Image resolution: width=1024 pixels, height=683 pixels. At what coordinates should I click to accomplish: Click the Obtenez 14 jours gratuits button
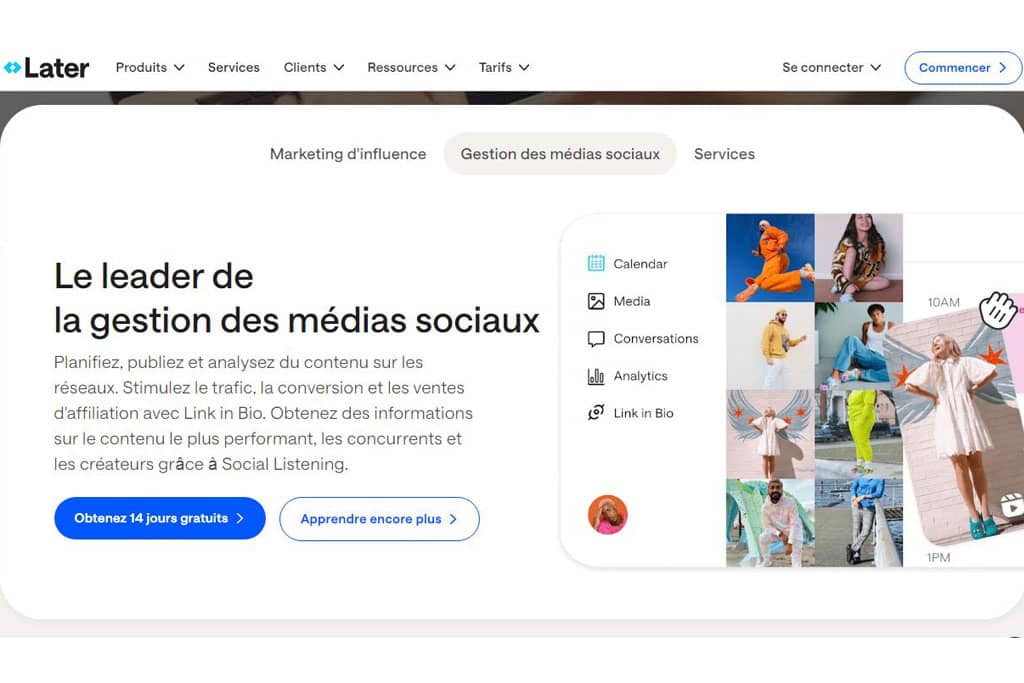tap(159, 519)
